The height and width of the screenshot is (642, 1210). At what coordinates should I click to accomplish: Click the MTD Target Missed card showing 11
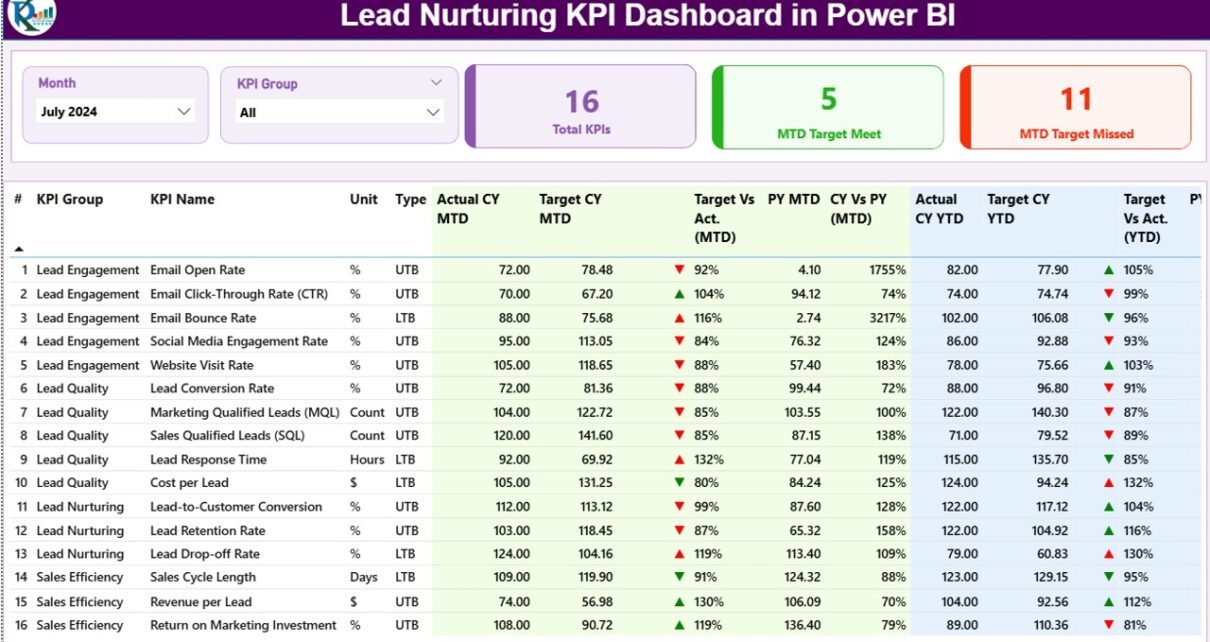point(1076,107)
